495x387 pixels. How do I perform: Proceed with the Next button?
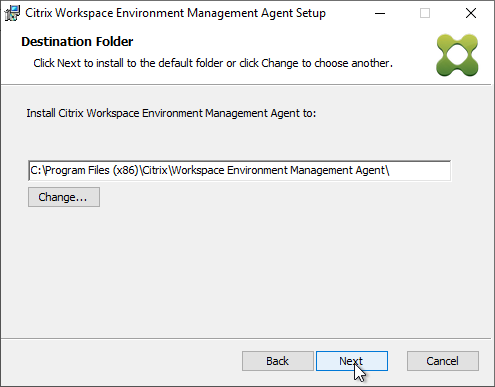tap(352, 361)
